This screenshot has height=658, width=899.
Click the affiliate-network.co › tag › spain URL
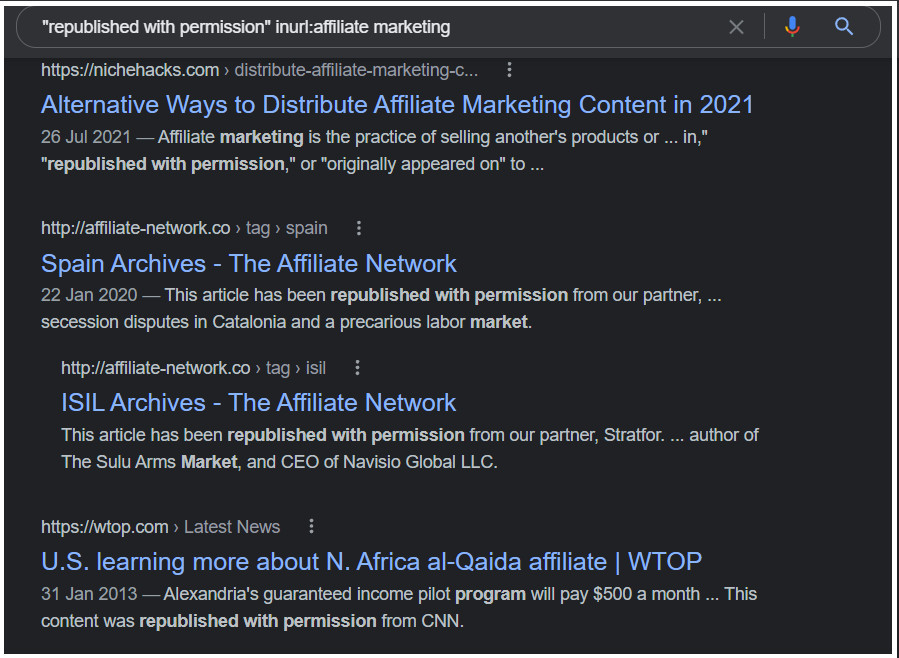point(184,228)
